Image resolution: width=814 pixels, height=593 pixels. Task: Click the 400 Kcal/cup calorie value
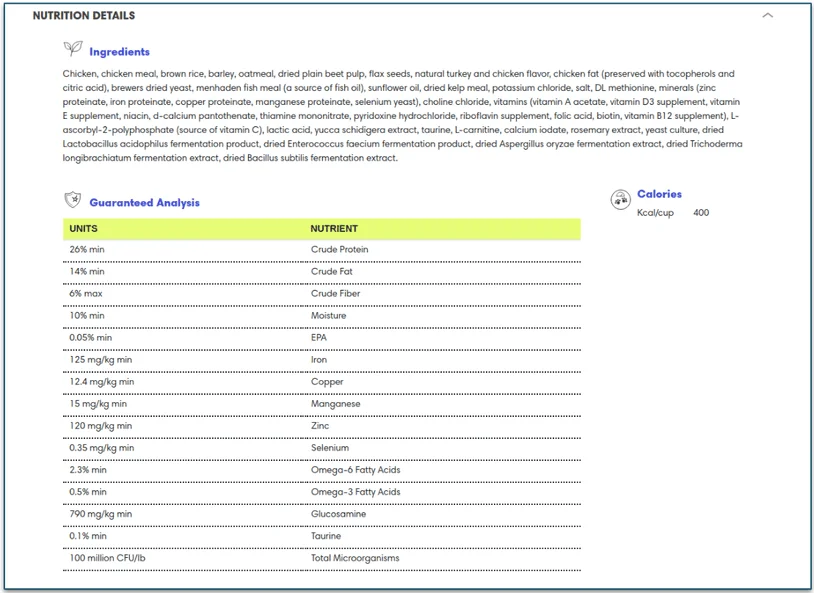[700, 212]
